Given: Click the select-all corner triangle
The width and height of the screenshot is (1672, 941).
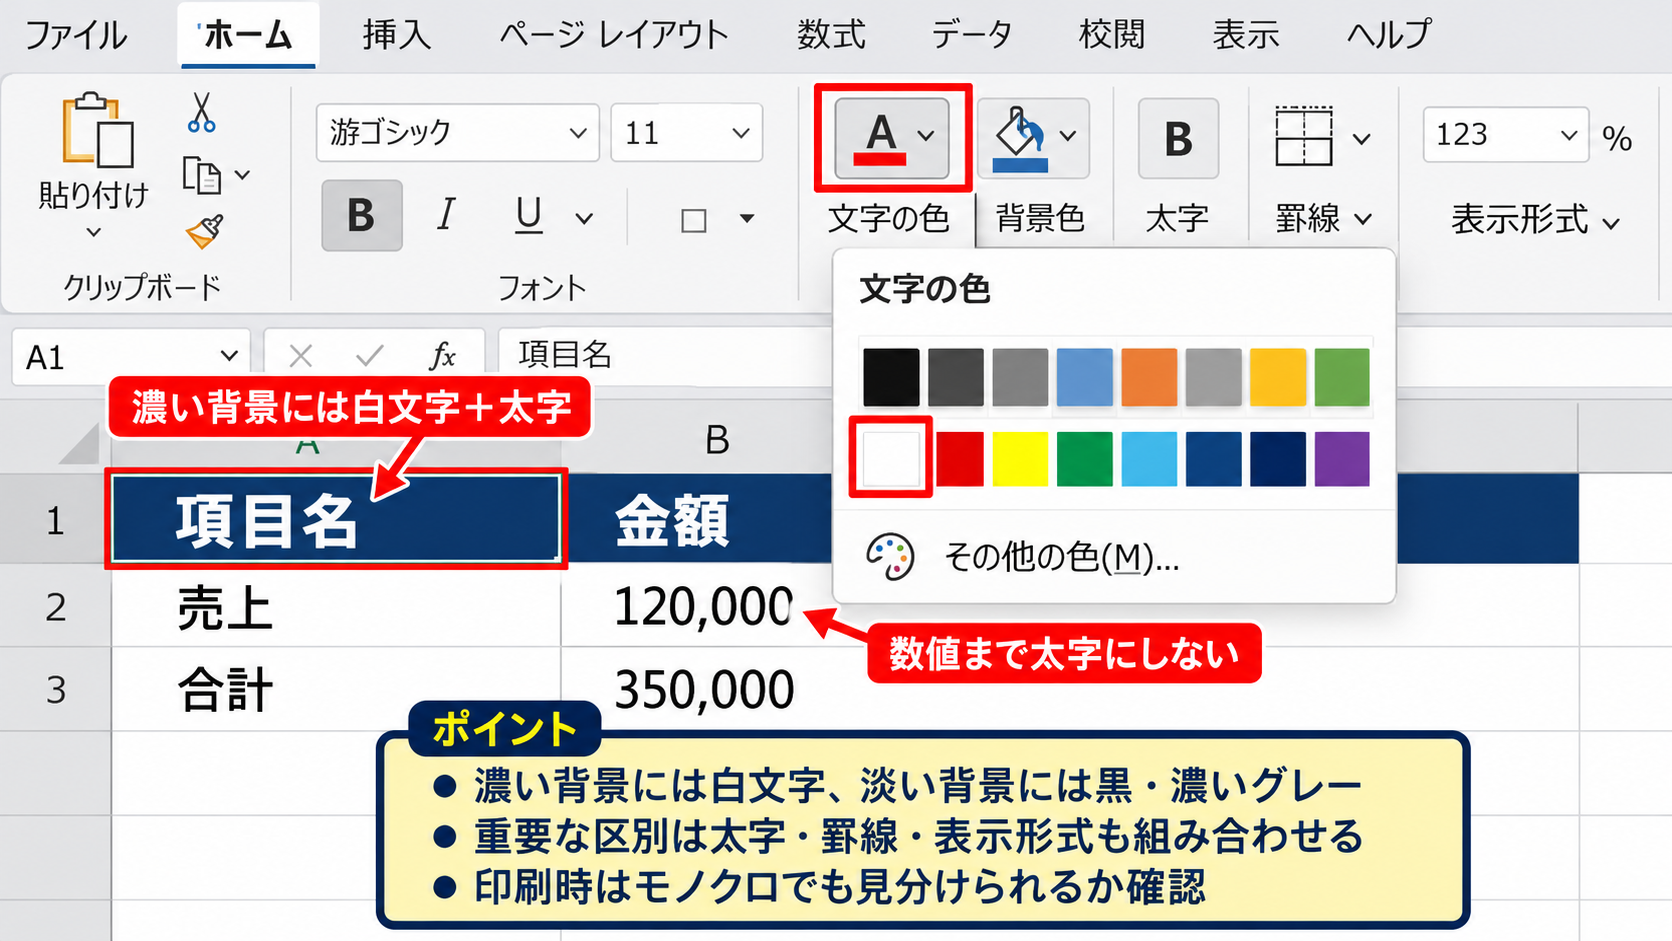Looking at the screenshot, I should pos(78,444).
